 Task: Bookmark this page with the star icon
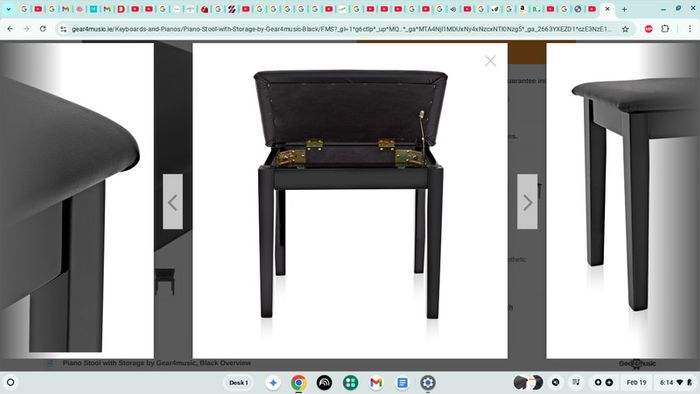pyautogui.click(x=625, y=29)
